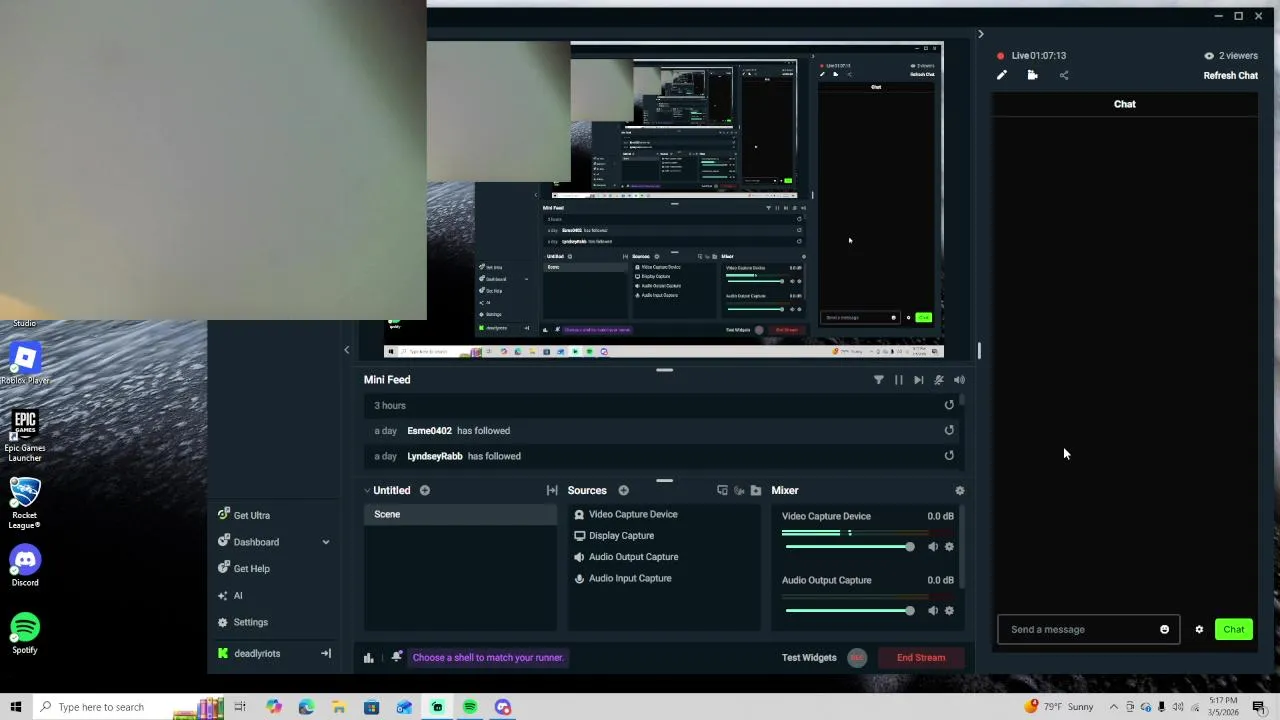Open the emoji picker in message box

click(1164, 629)
